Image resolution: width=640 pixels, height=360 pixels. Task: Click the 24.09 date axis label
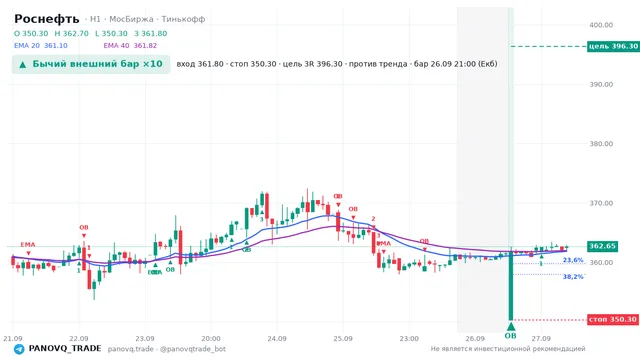(277, 339)
